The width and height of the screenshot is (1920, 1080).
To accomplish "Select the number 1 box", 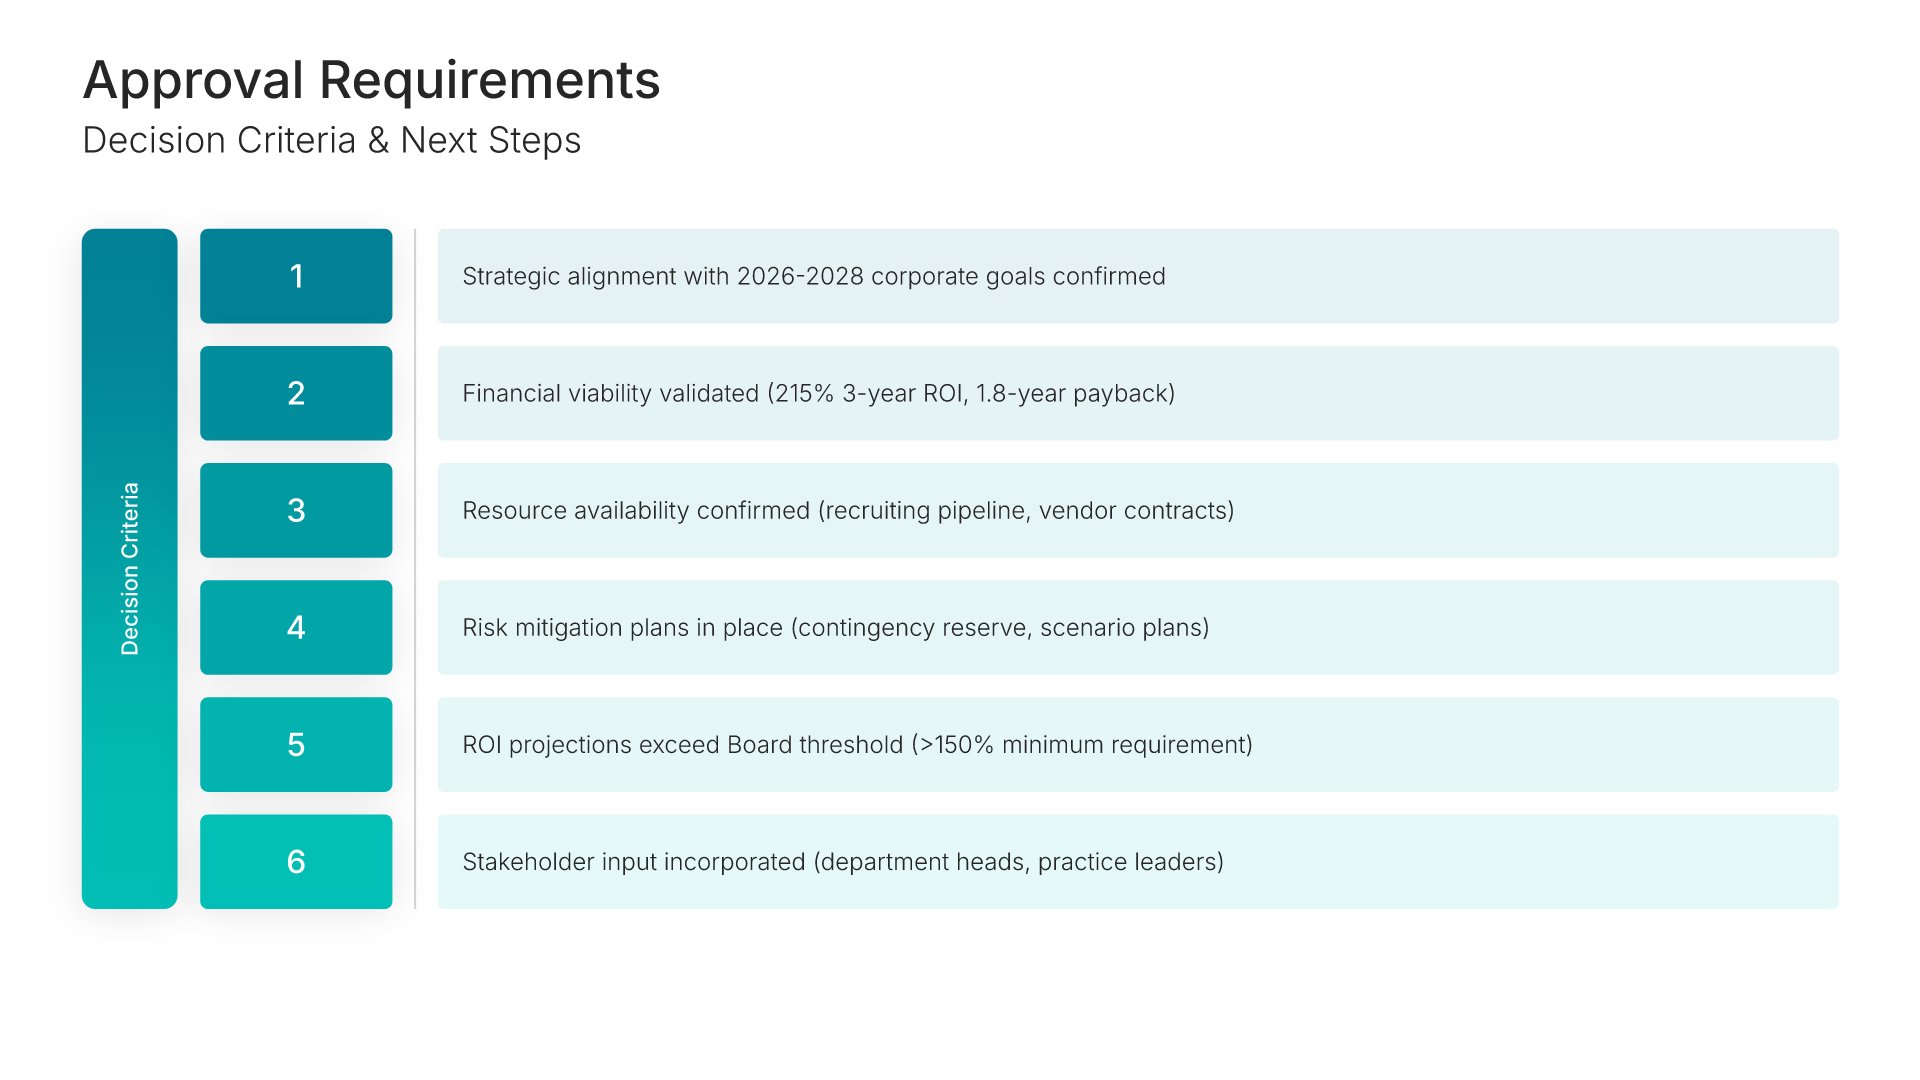I will [296, 276].
